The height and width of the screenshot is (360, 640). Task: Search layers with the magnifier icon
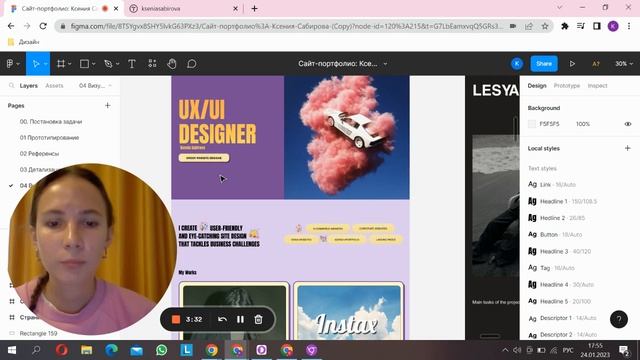11,86
